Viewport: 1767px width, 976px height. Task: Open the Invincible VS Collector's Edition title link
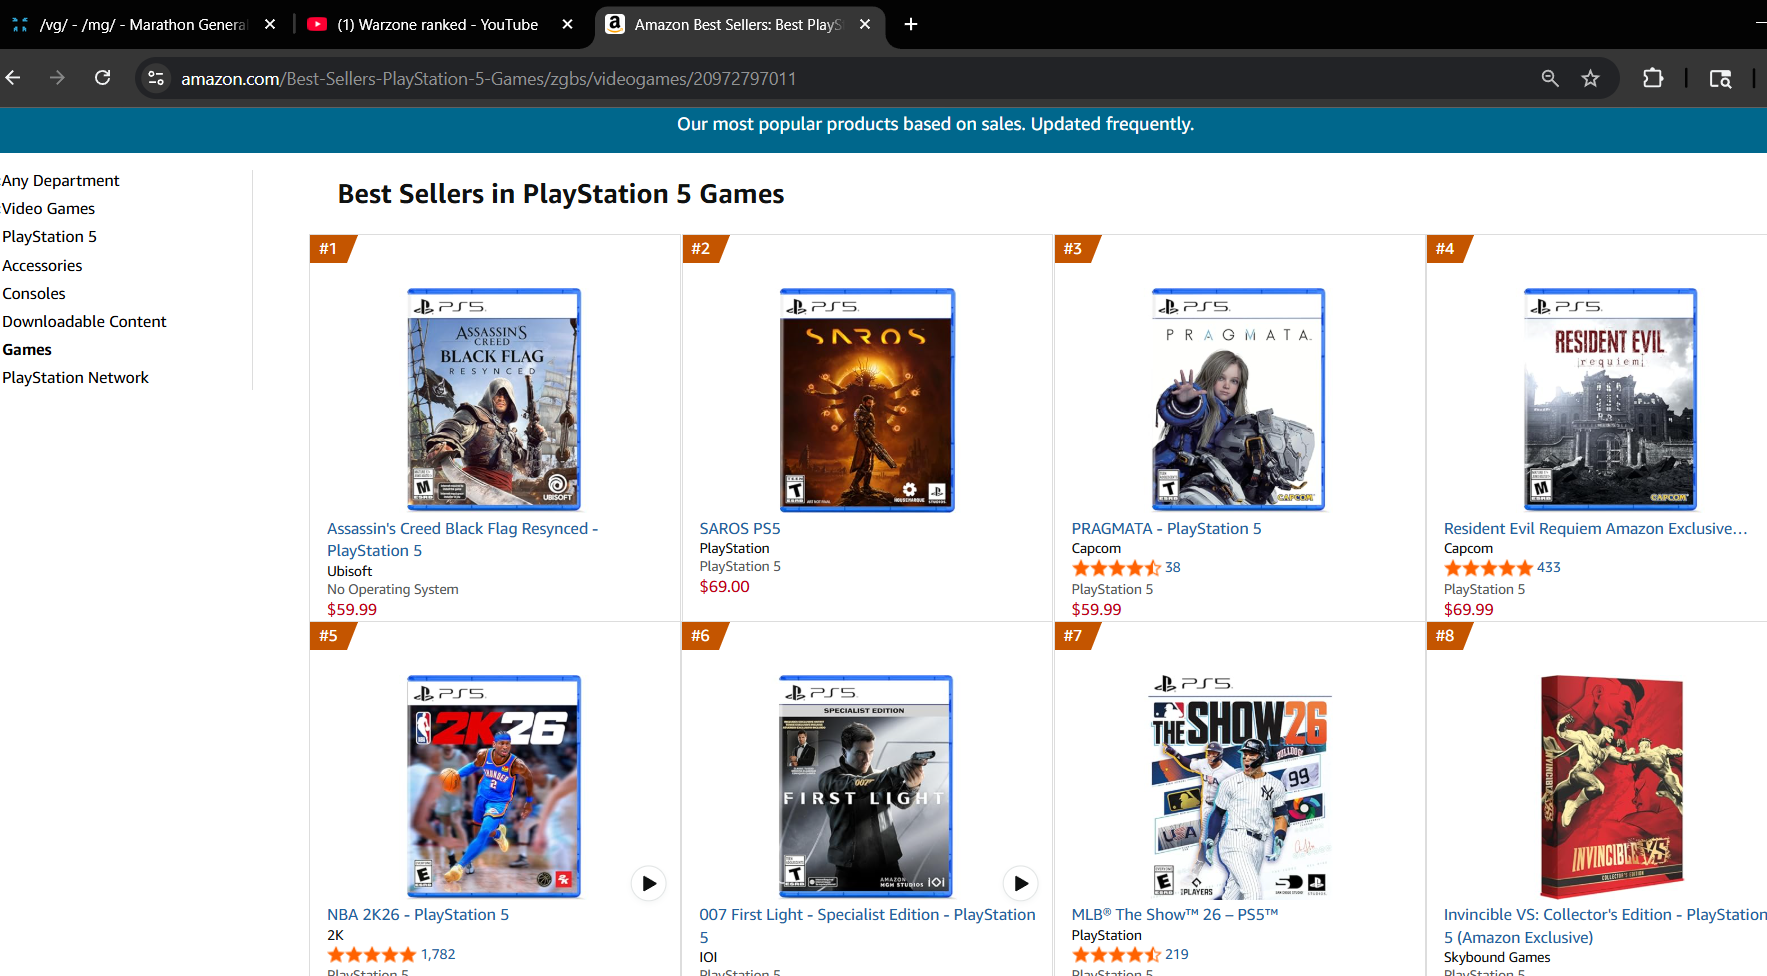point(1605,926)
